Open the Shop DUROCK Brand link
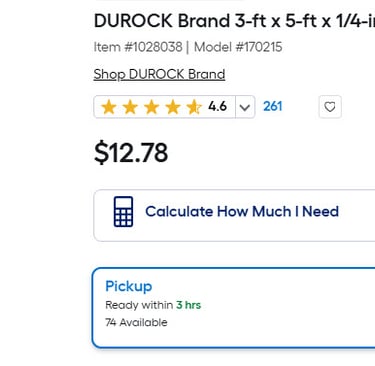375x366 pixels. point(159,74)
